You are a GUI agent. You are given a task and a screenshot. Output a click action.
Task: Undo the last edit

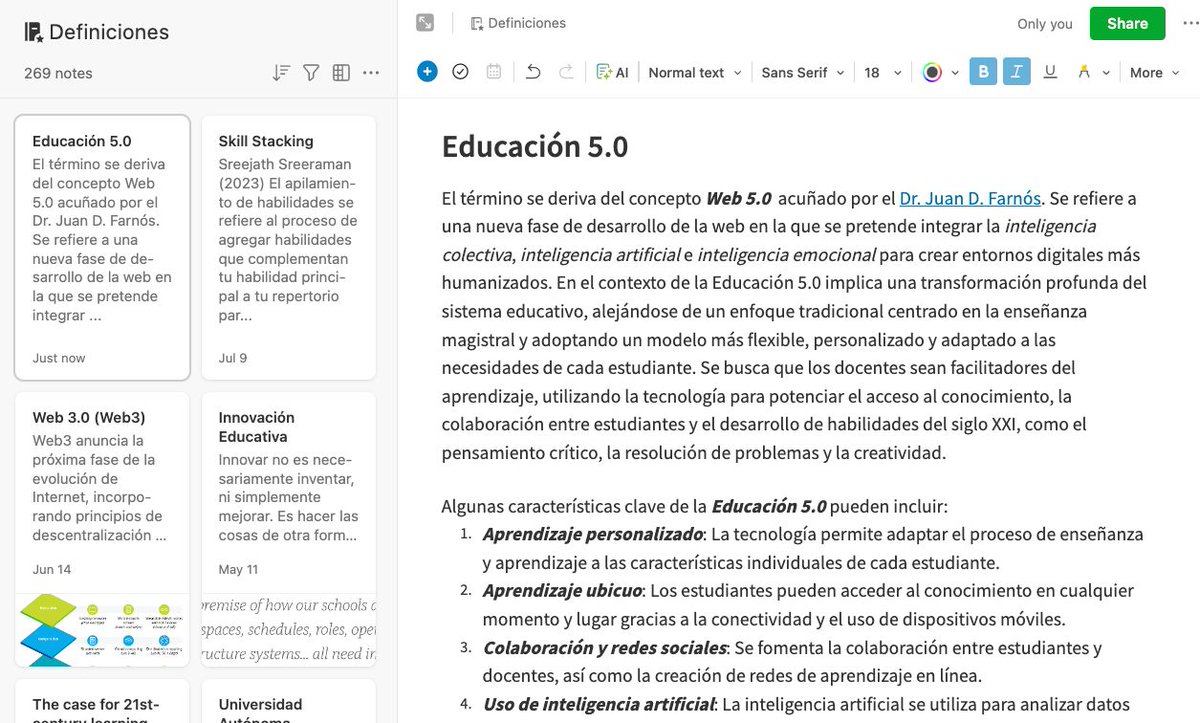pyautogui.click(x=533, y=72)
